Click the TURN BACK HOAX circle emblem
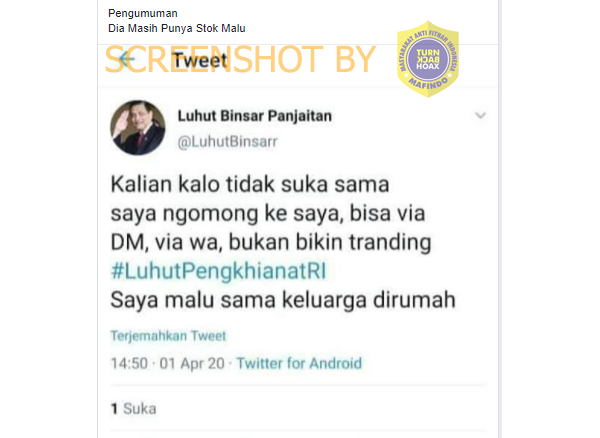Screen dimensions: 600x438 [428, 59]
